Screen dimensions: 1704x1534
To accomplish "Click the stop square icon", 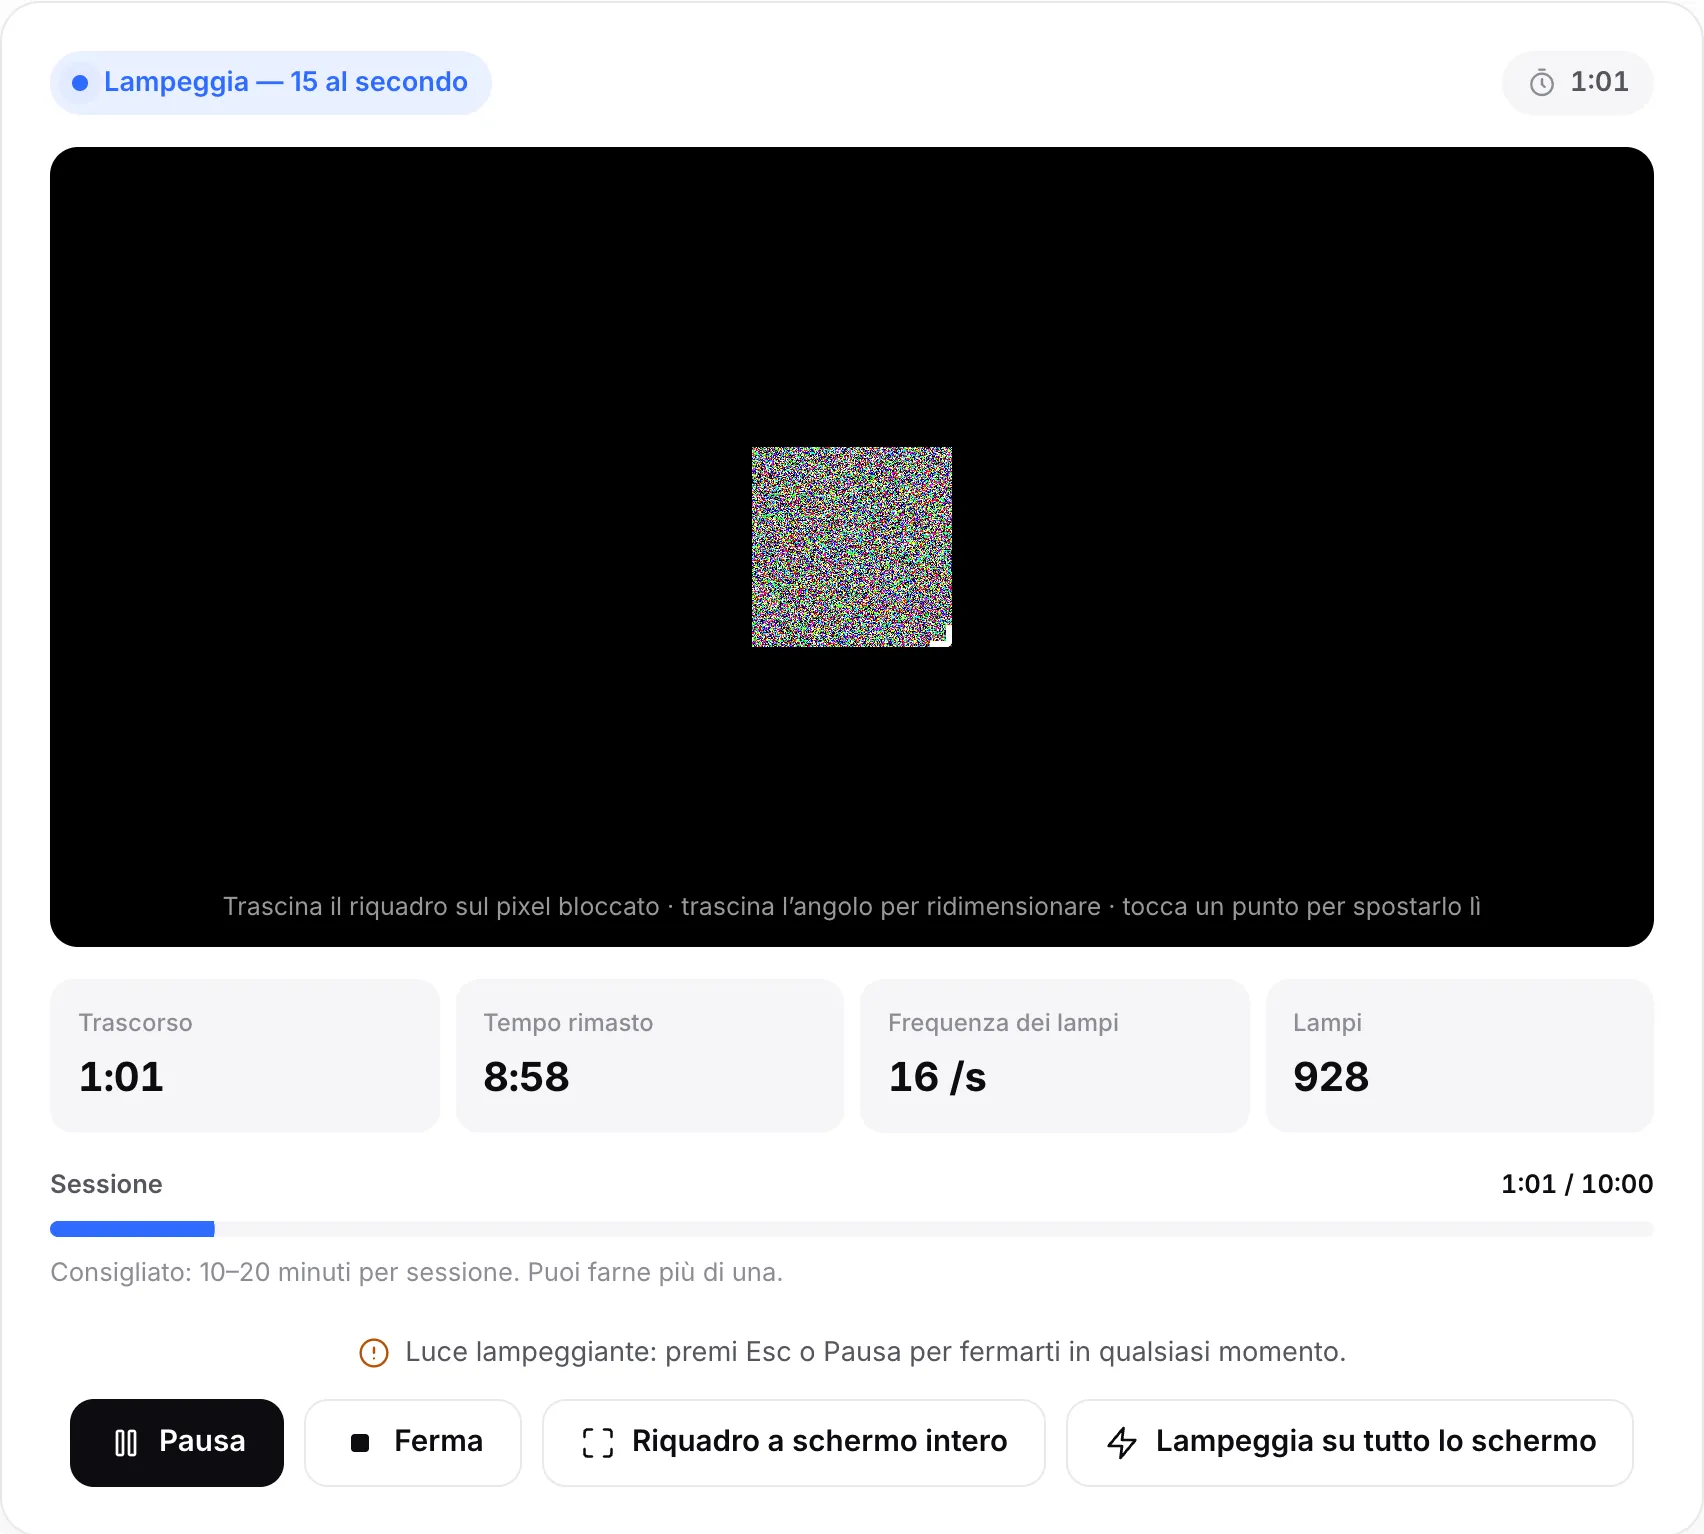I will 360,1443.
